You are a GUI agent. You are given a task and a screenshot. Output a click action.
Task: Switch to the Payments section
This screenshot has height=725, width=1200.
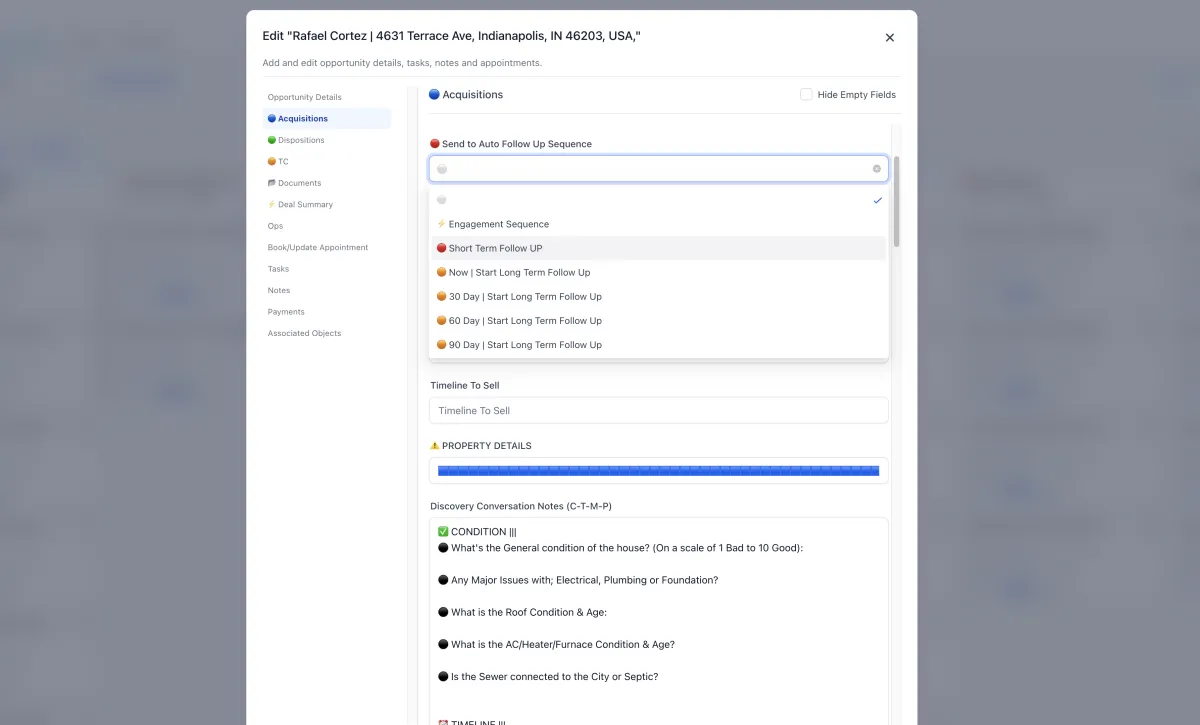[x=285, y=312]
